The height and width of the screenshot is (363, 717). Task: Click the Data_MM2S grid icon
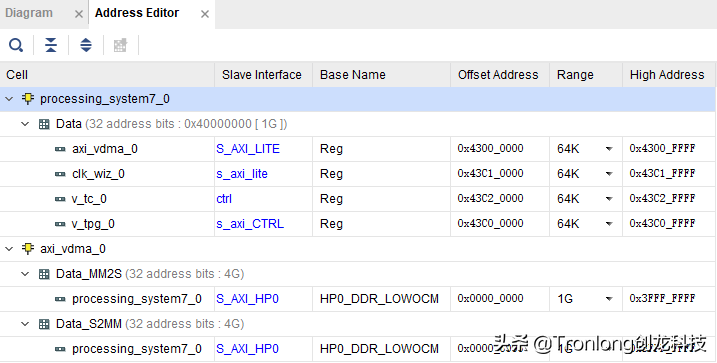coord(44,274)
